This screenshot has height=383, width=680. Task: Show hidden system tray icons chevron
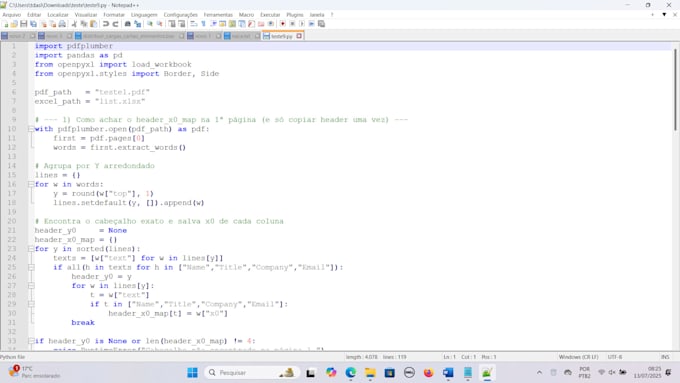click(x=539, y=373)
